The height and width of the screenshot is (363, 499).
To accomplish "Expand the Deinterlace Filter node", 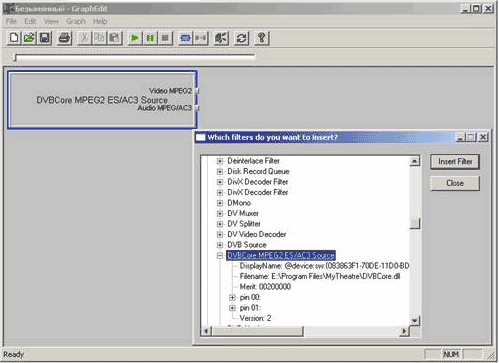I will pos(220,161).
